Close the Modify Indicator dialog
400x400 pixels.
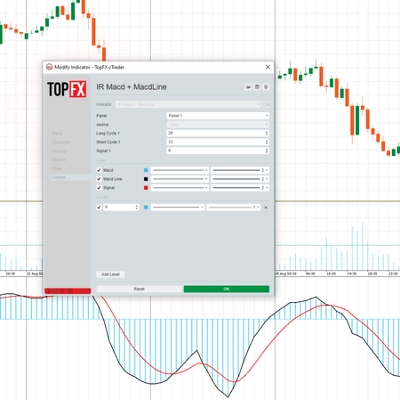(x=268, y=67)
